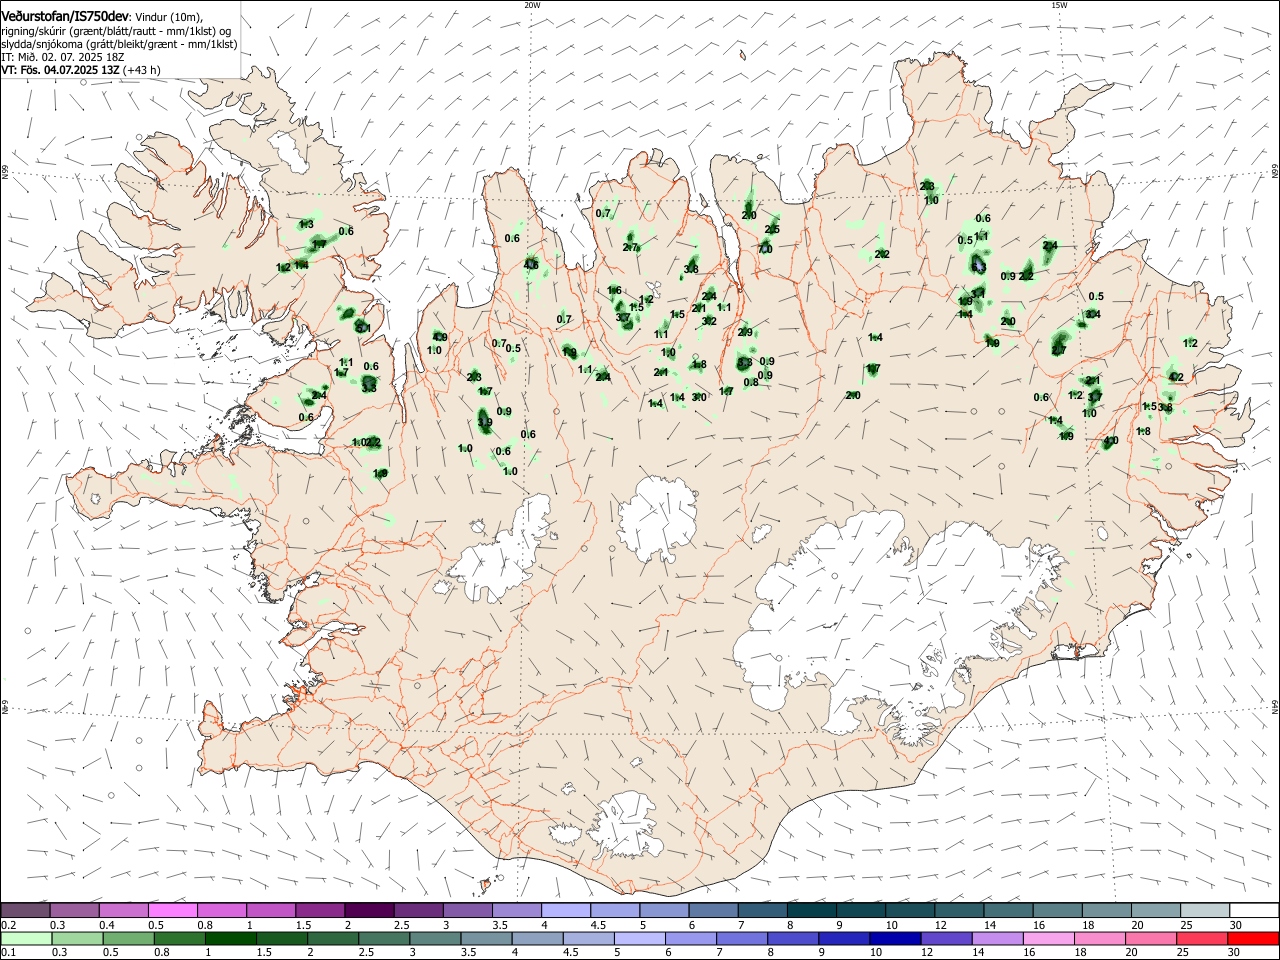Image resolution: width=1280 pixels, height=960 pixels.
Task: Click the 'Veðurstofan/IS750dev' title text
Action: (66, 16)
